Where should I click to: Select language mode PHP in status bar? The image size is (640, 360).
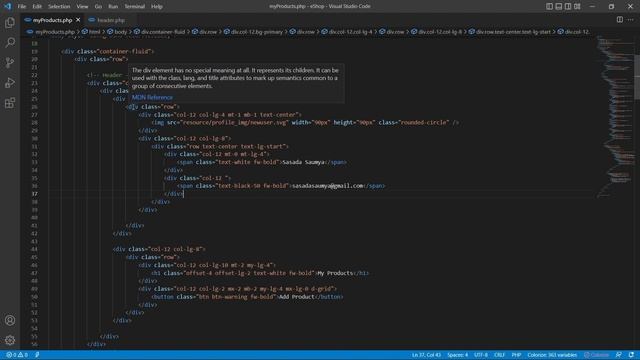516,355
